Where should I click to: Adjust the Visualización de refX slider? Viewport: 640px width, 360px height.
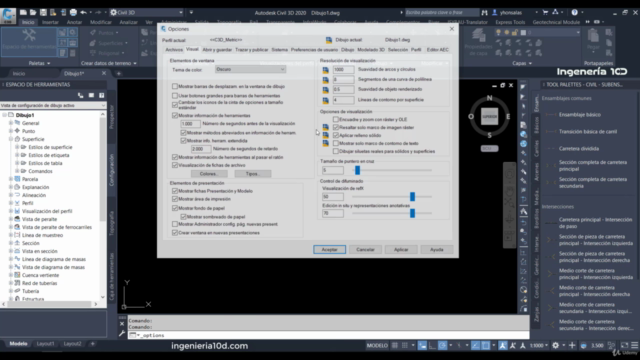click(412, 197)
